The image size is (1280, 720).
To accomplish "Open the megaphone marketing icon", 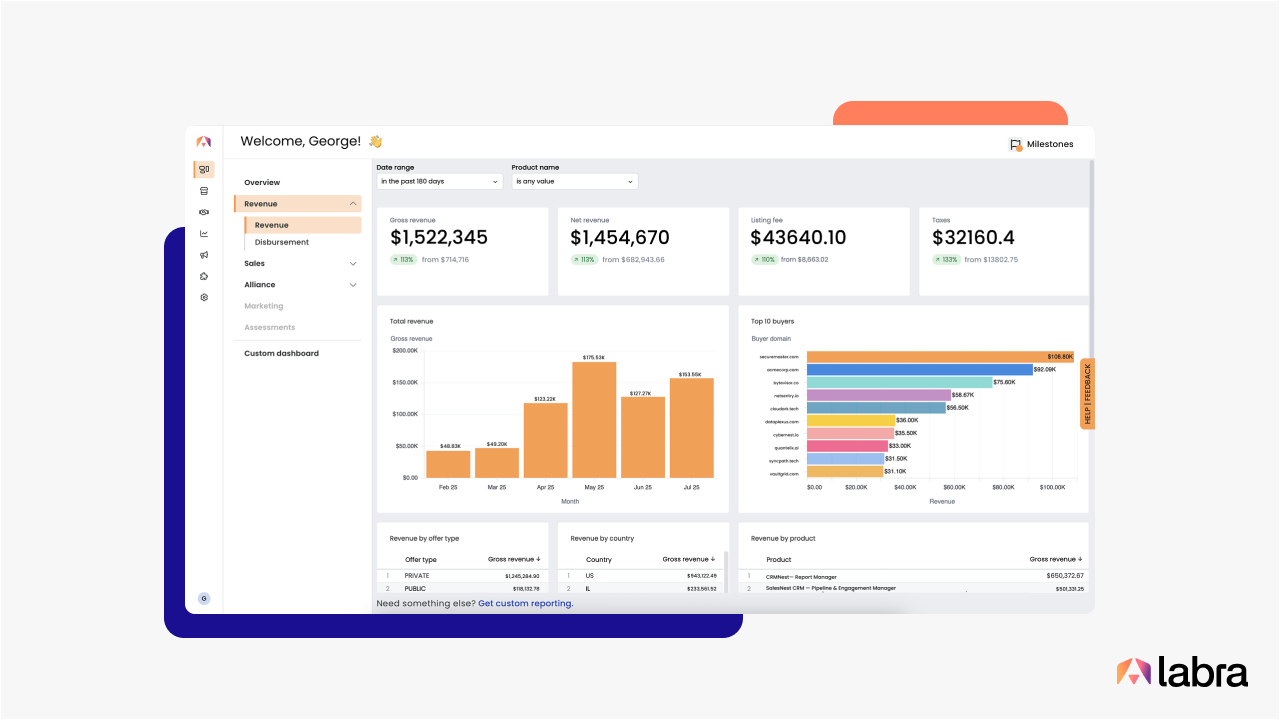I will [x=204, y=255].
